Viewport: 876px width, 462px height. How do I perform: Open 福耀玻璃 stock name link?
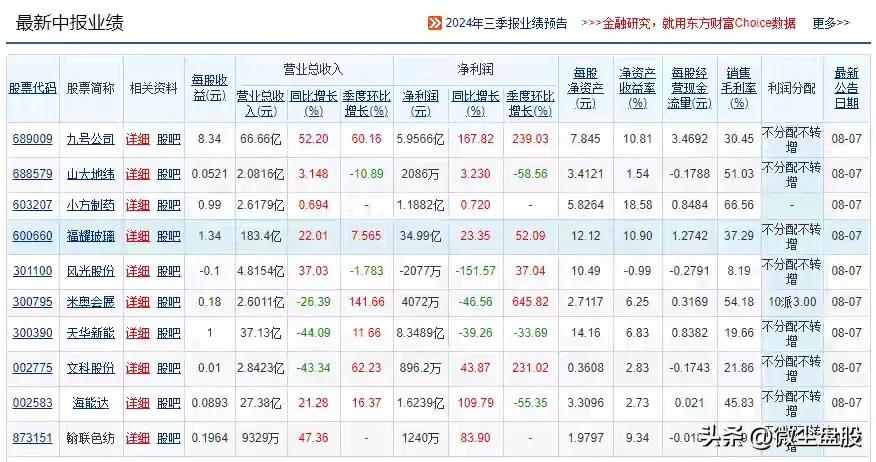pos(91,236)
